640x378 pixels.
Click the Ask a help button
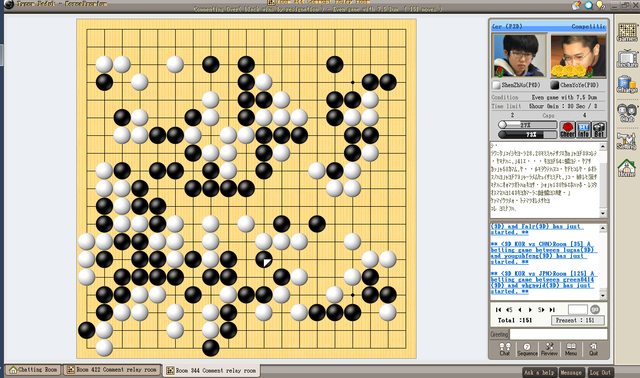point(539,372)
